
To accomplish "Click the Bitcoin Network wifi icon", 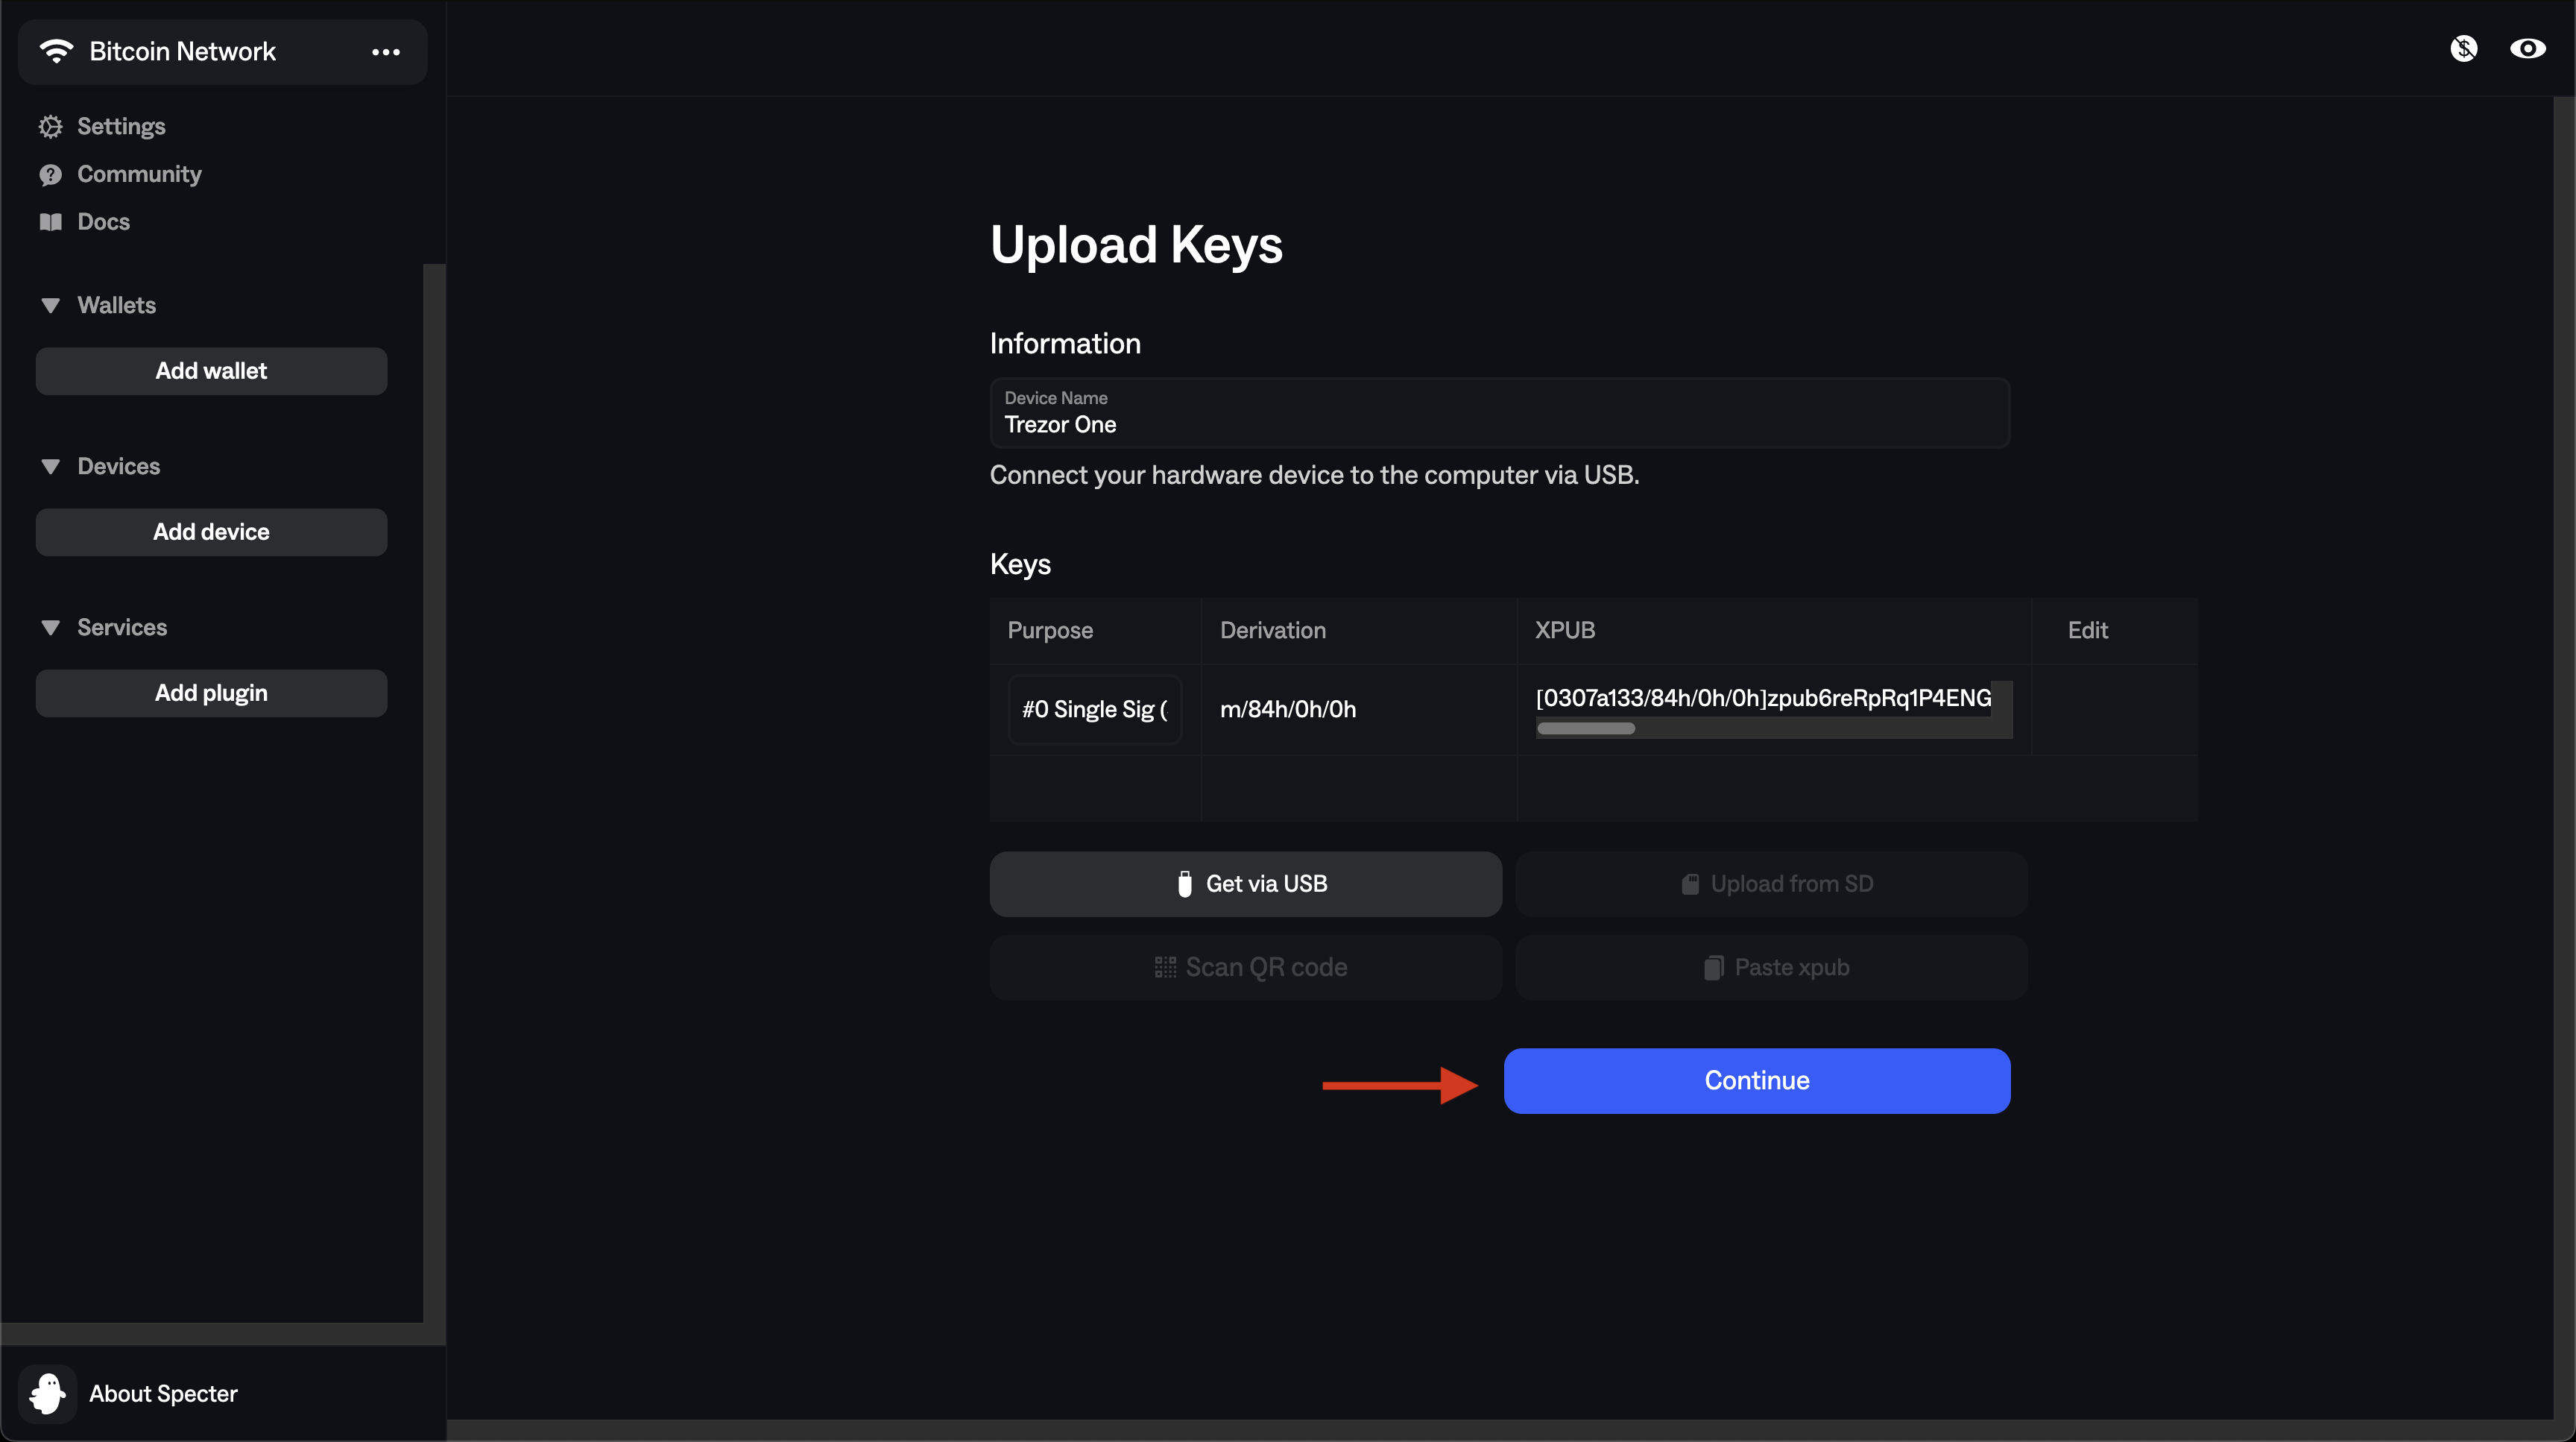I will coord(56,51).
